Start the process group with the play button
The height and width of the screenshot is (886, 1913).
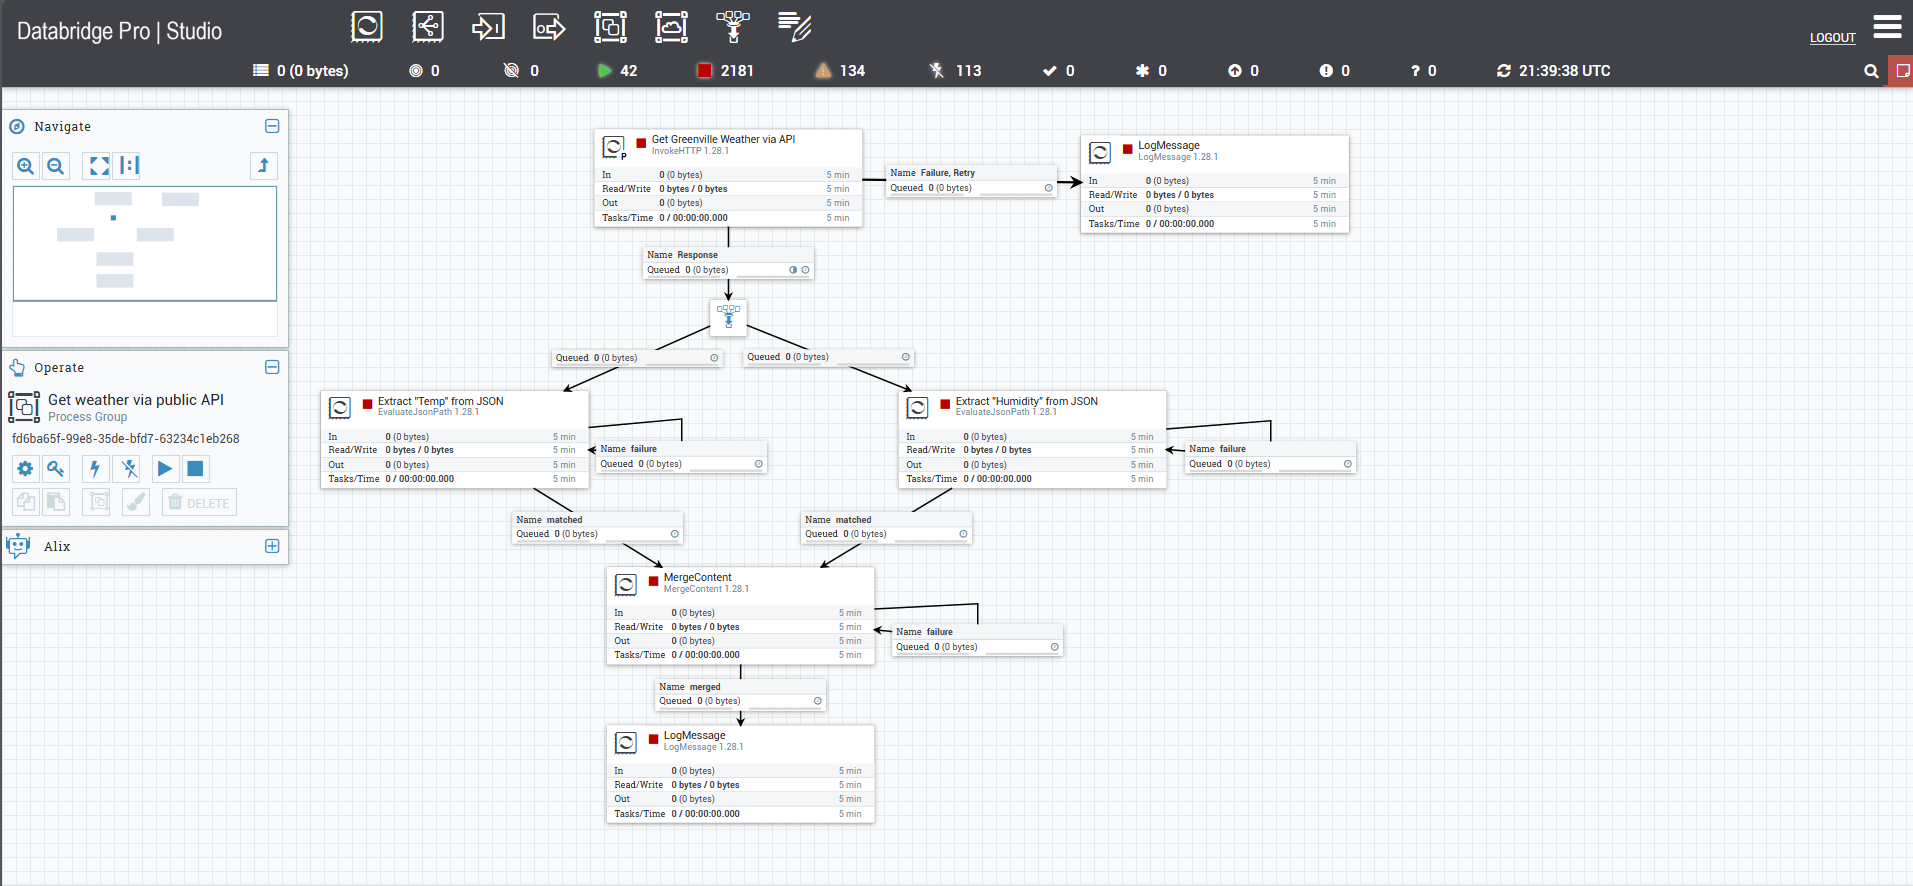165,469
